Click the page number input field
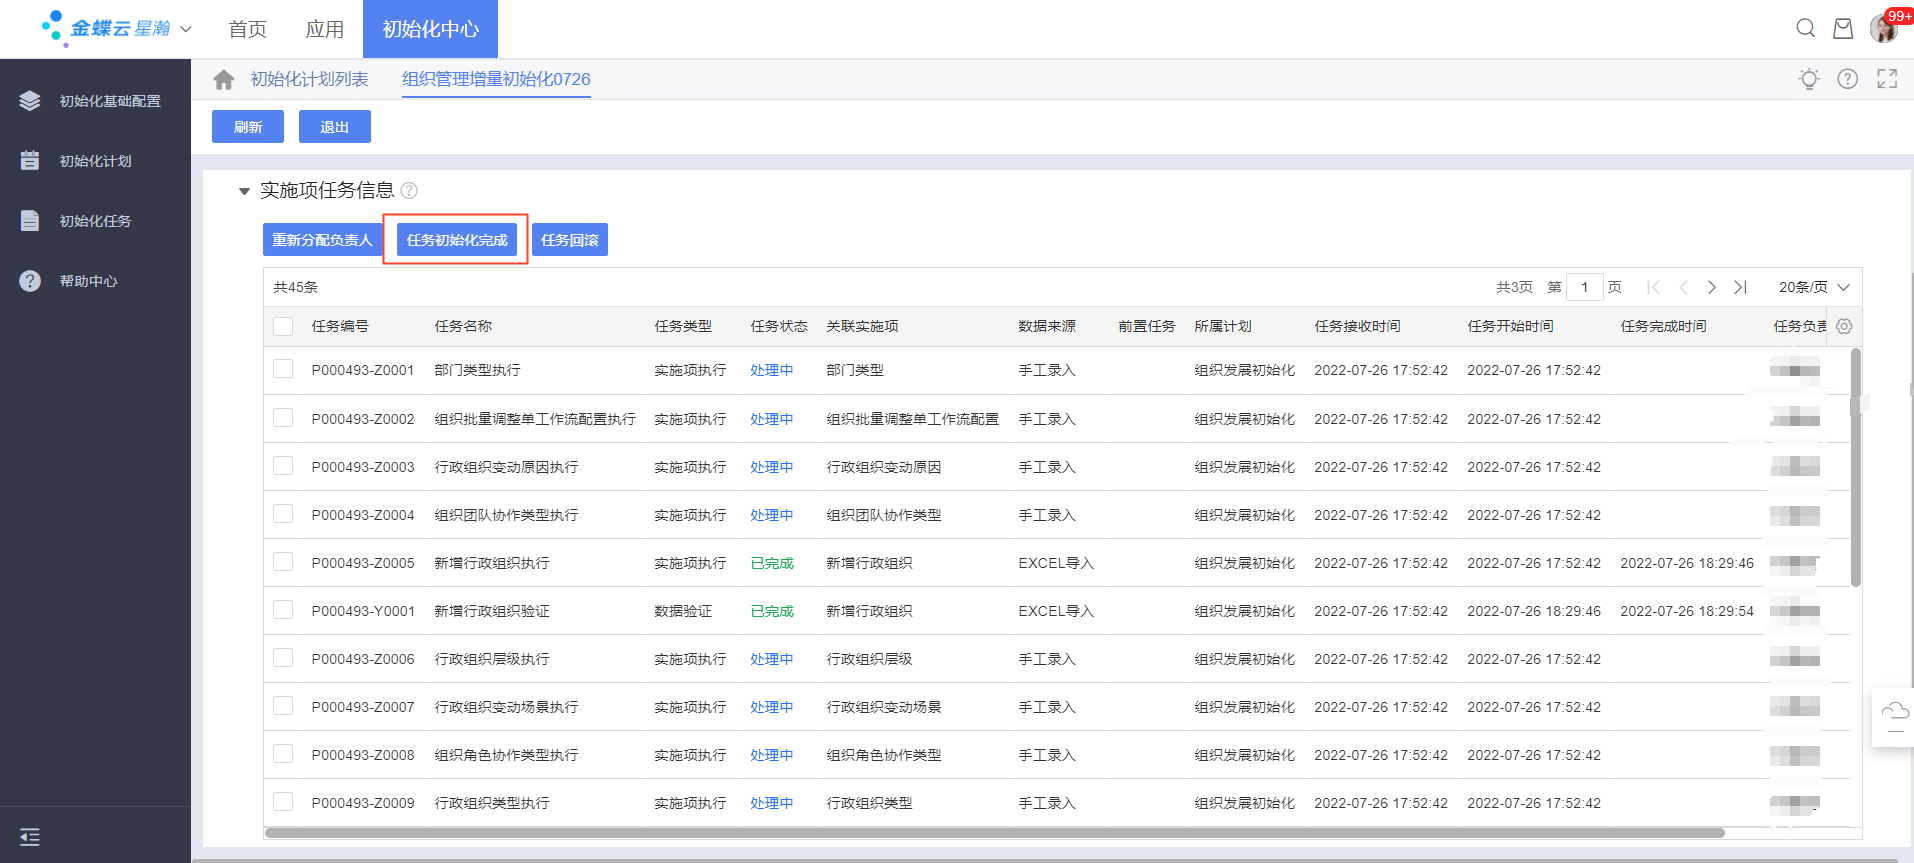Viewport: 1914px width, 863px height. pos(1584,287)
